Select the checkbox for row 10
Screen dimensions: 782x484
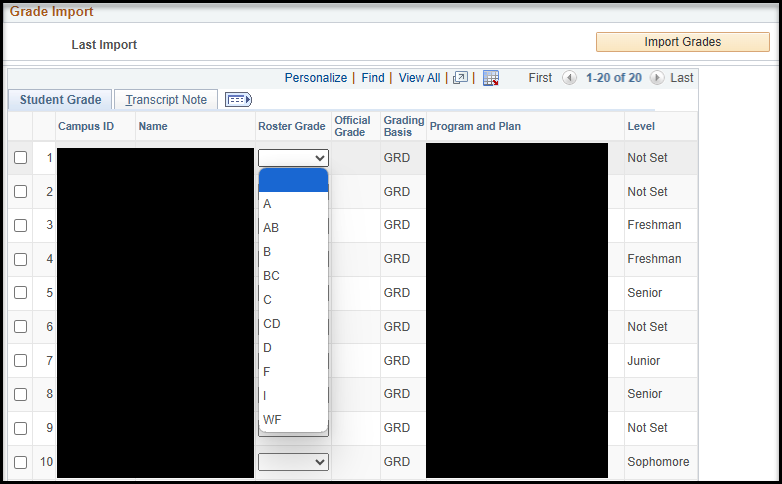[20, 462]
